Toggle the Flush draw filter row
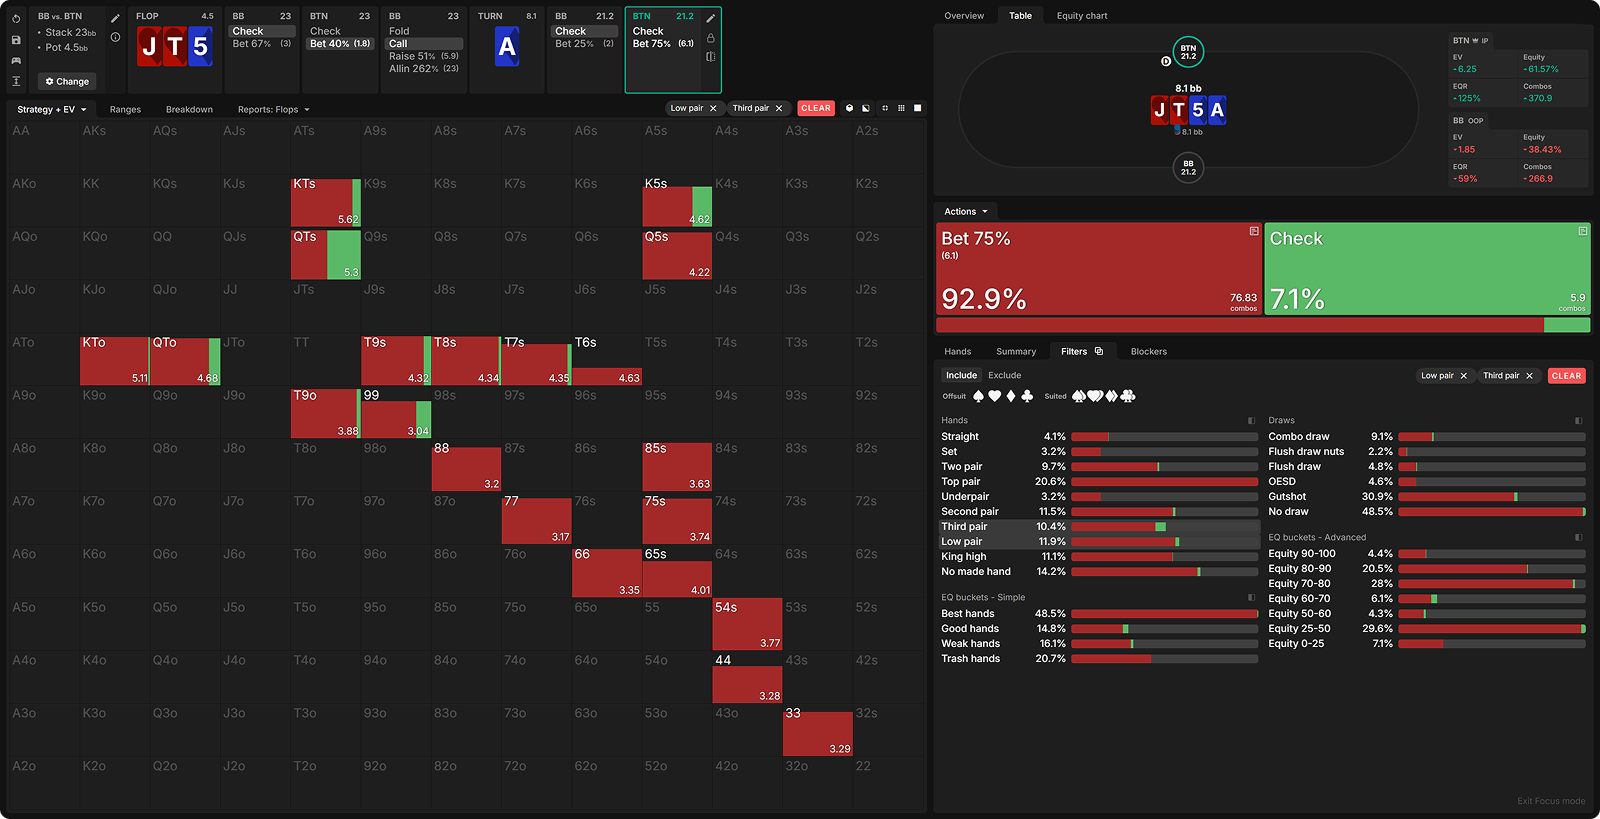The image size is (1600, 819). [1294, 467]
